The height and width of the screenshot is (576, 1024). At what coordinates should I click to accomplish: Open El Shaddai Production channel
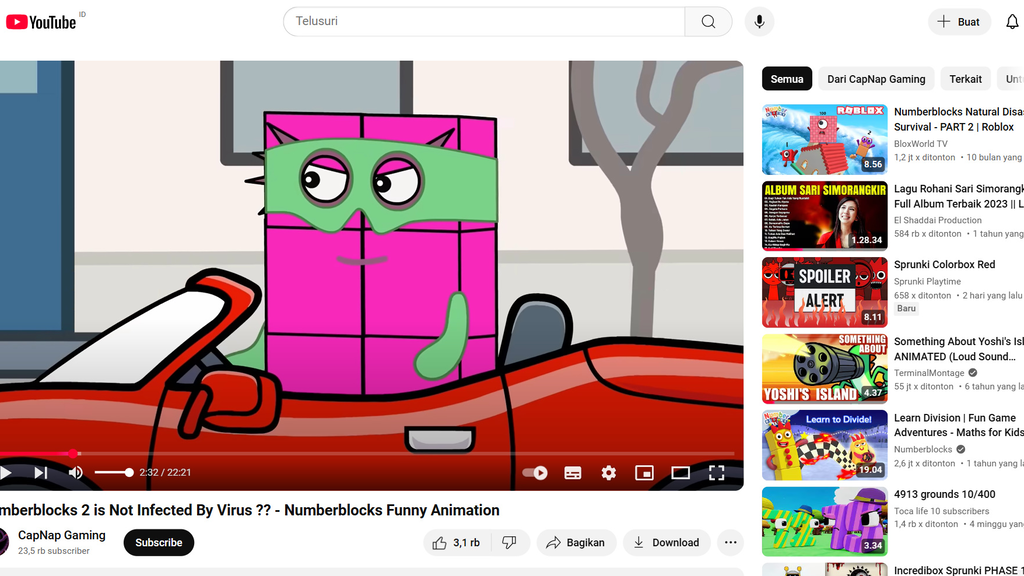(938, 220)
